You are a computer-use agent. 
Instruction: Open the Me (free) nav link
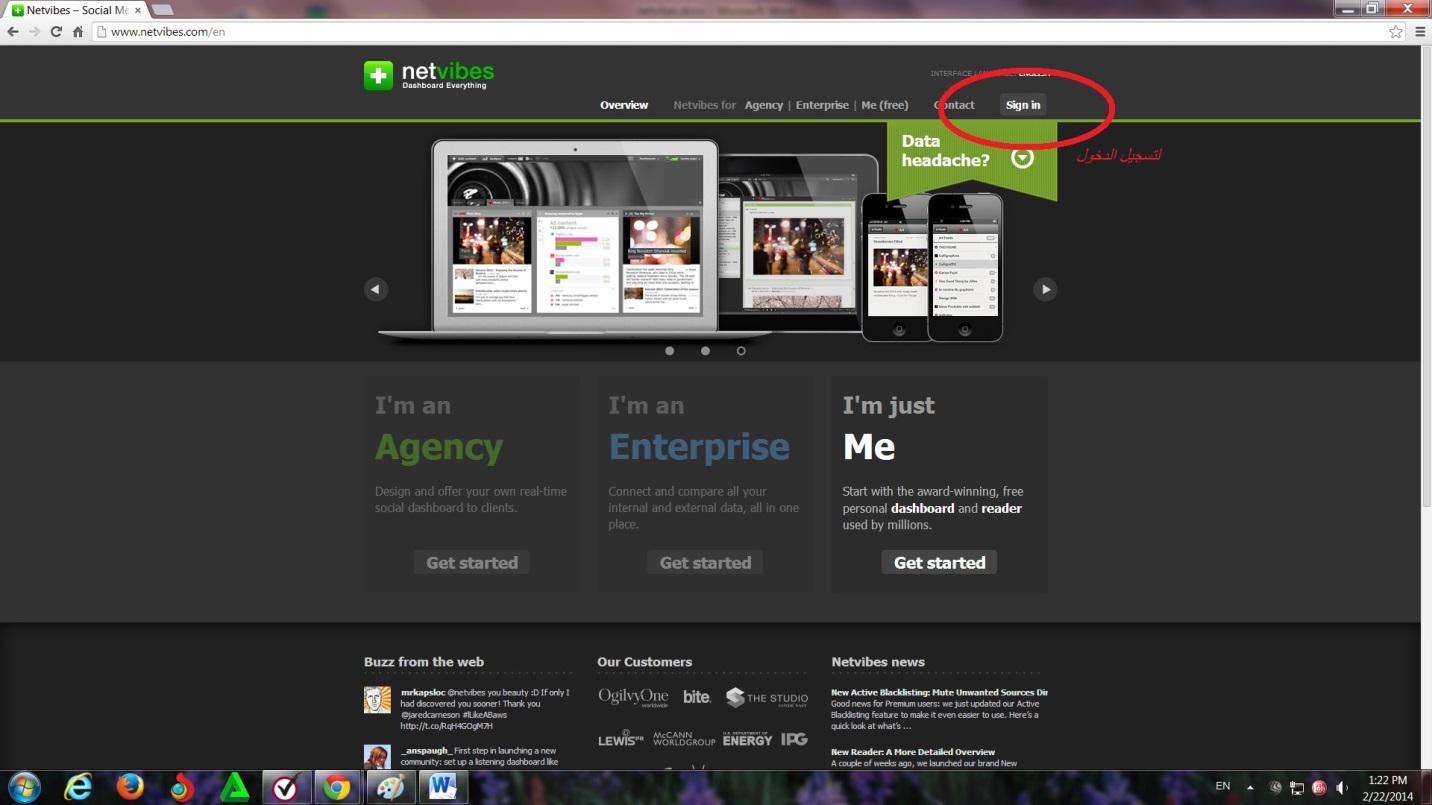pos(885,105)
